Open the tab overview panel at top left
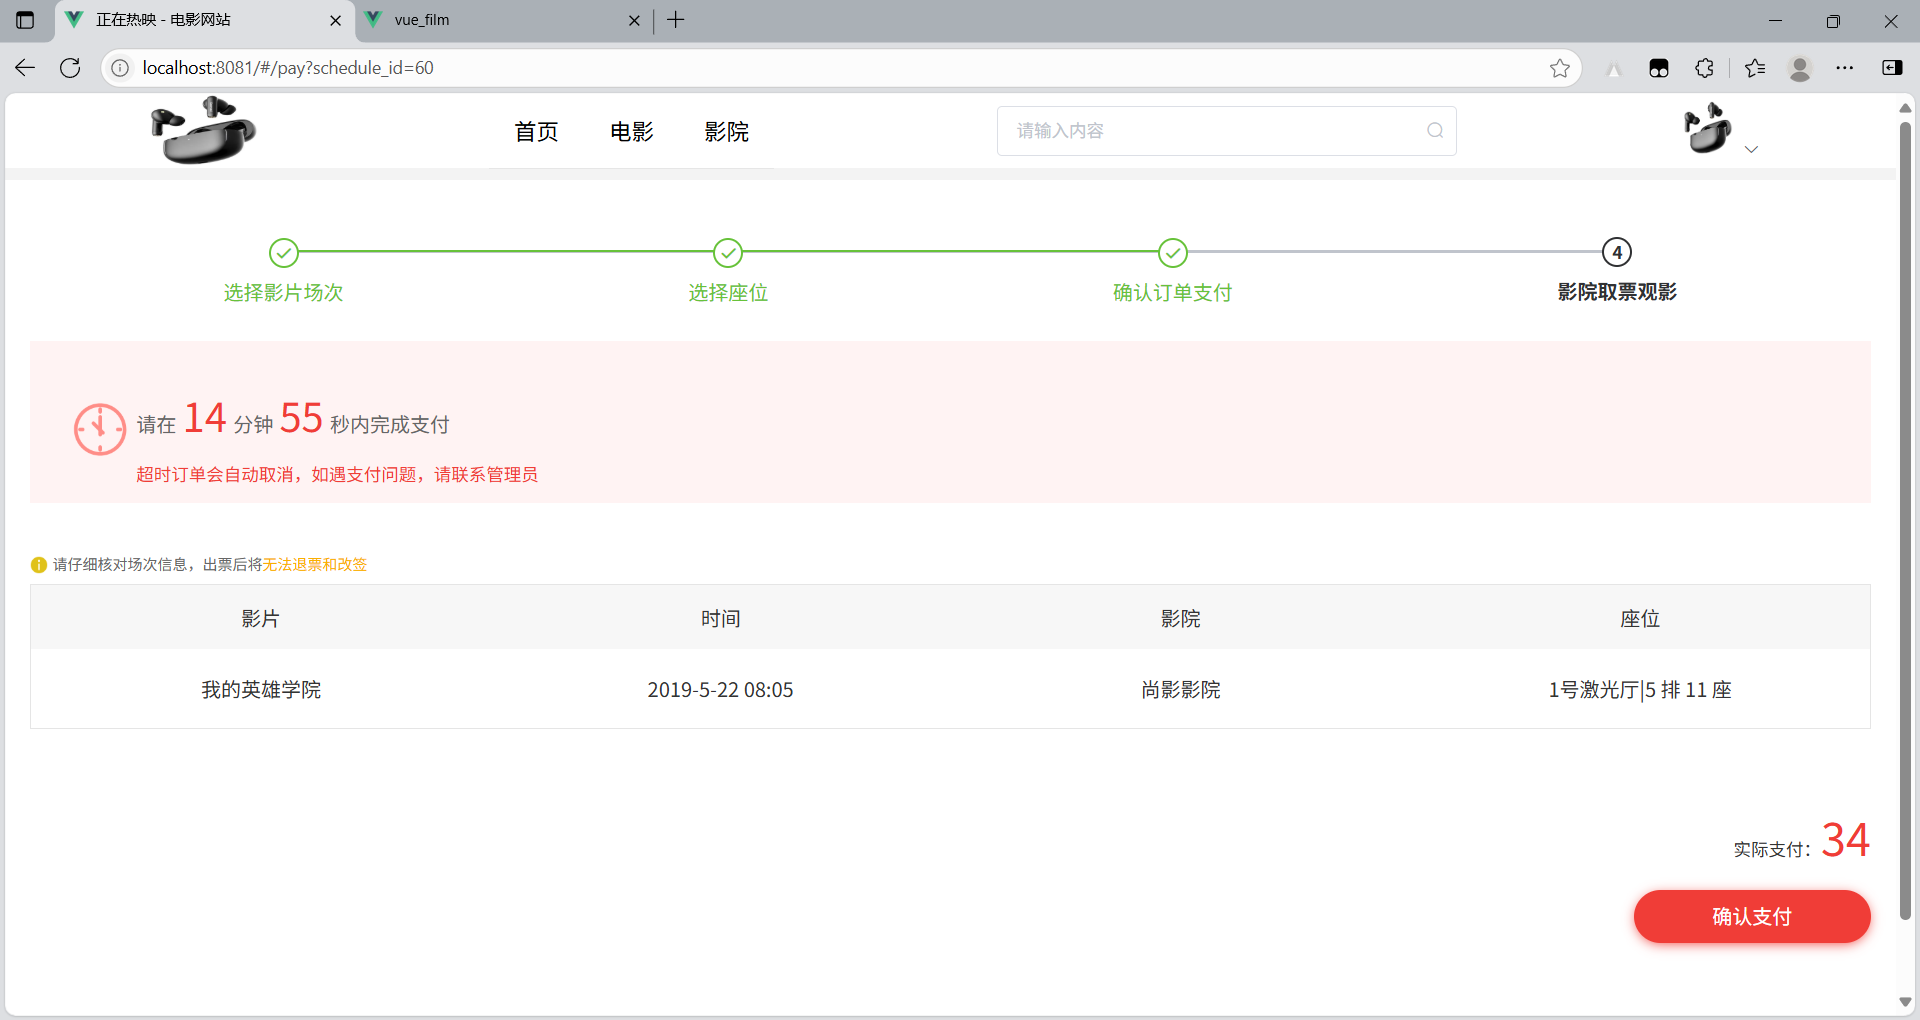The image size is (1920, 1020). [x=25, y=20]
